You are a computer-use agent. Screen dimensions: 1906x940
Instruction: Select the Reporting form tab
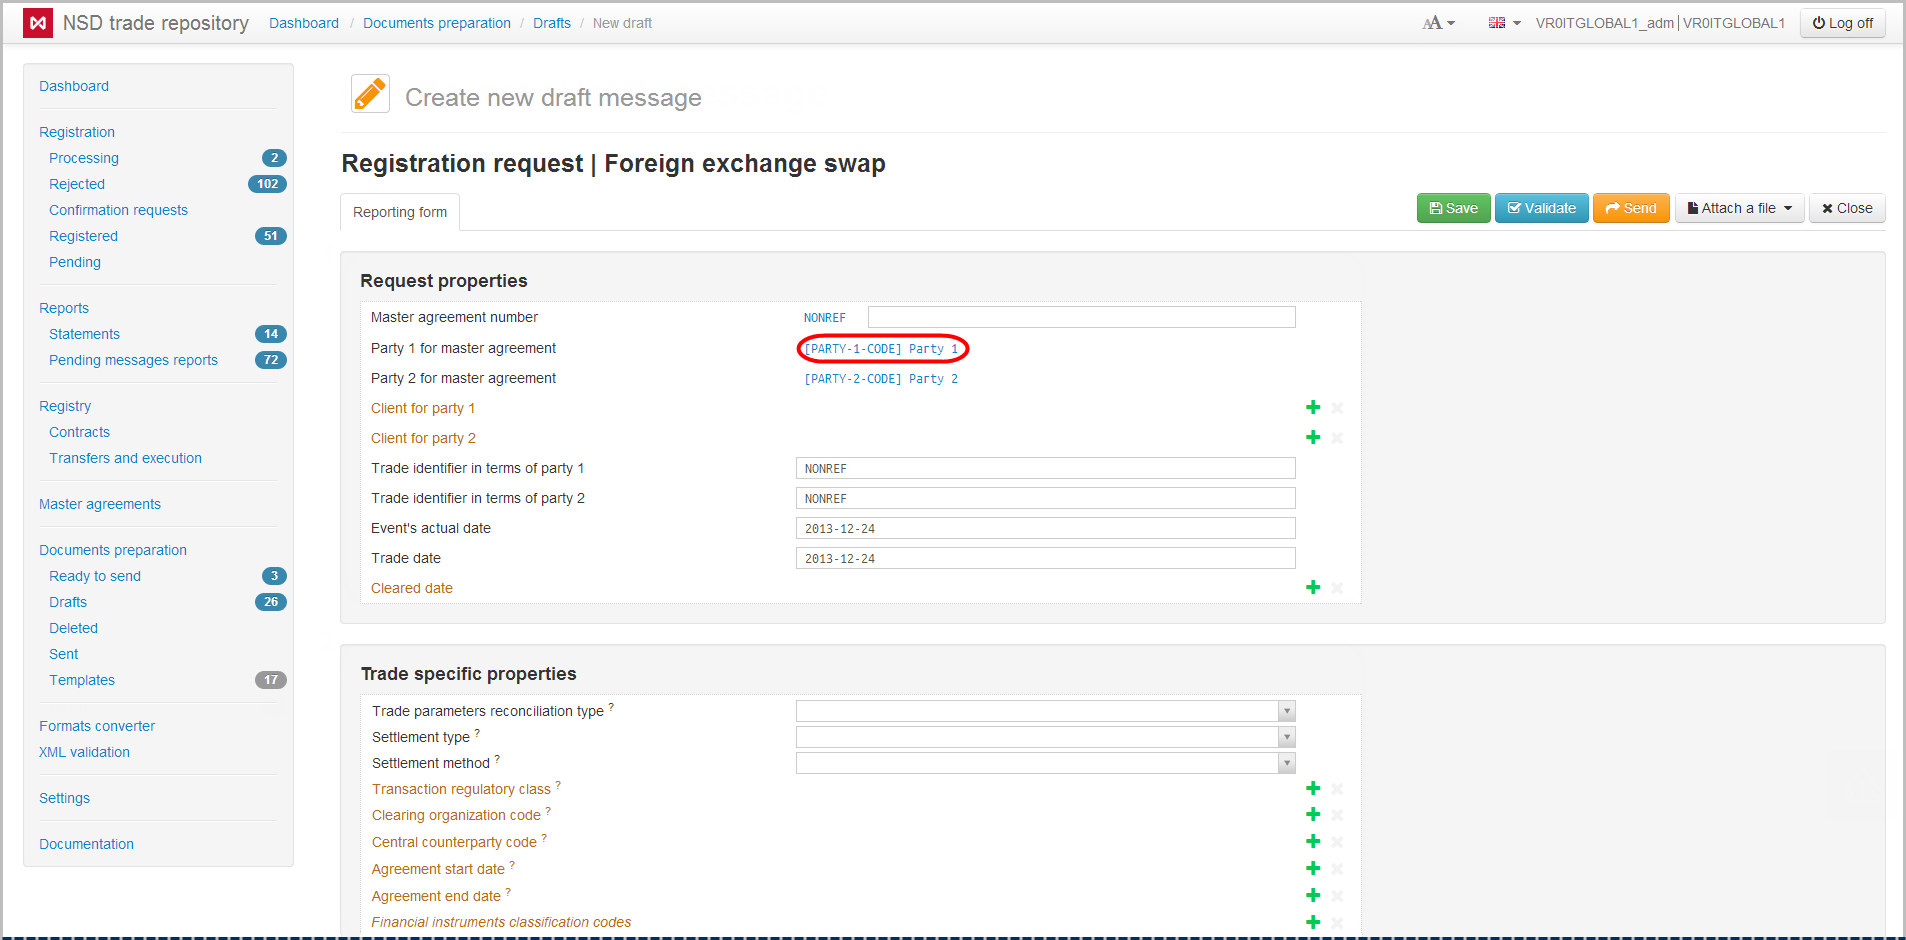click(400, 212)
